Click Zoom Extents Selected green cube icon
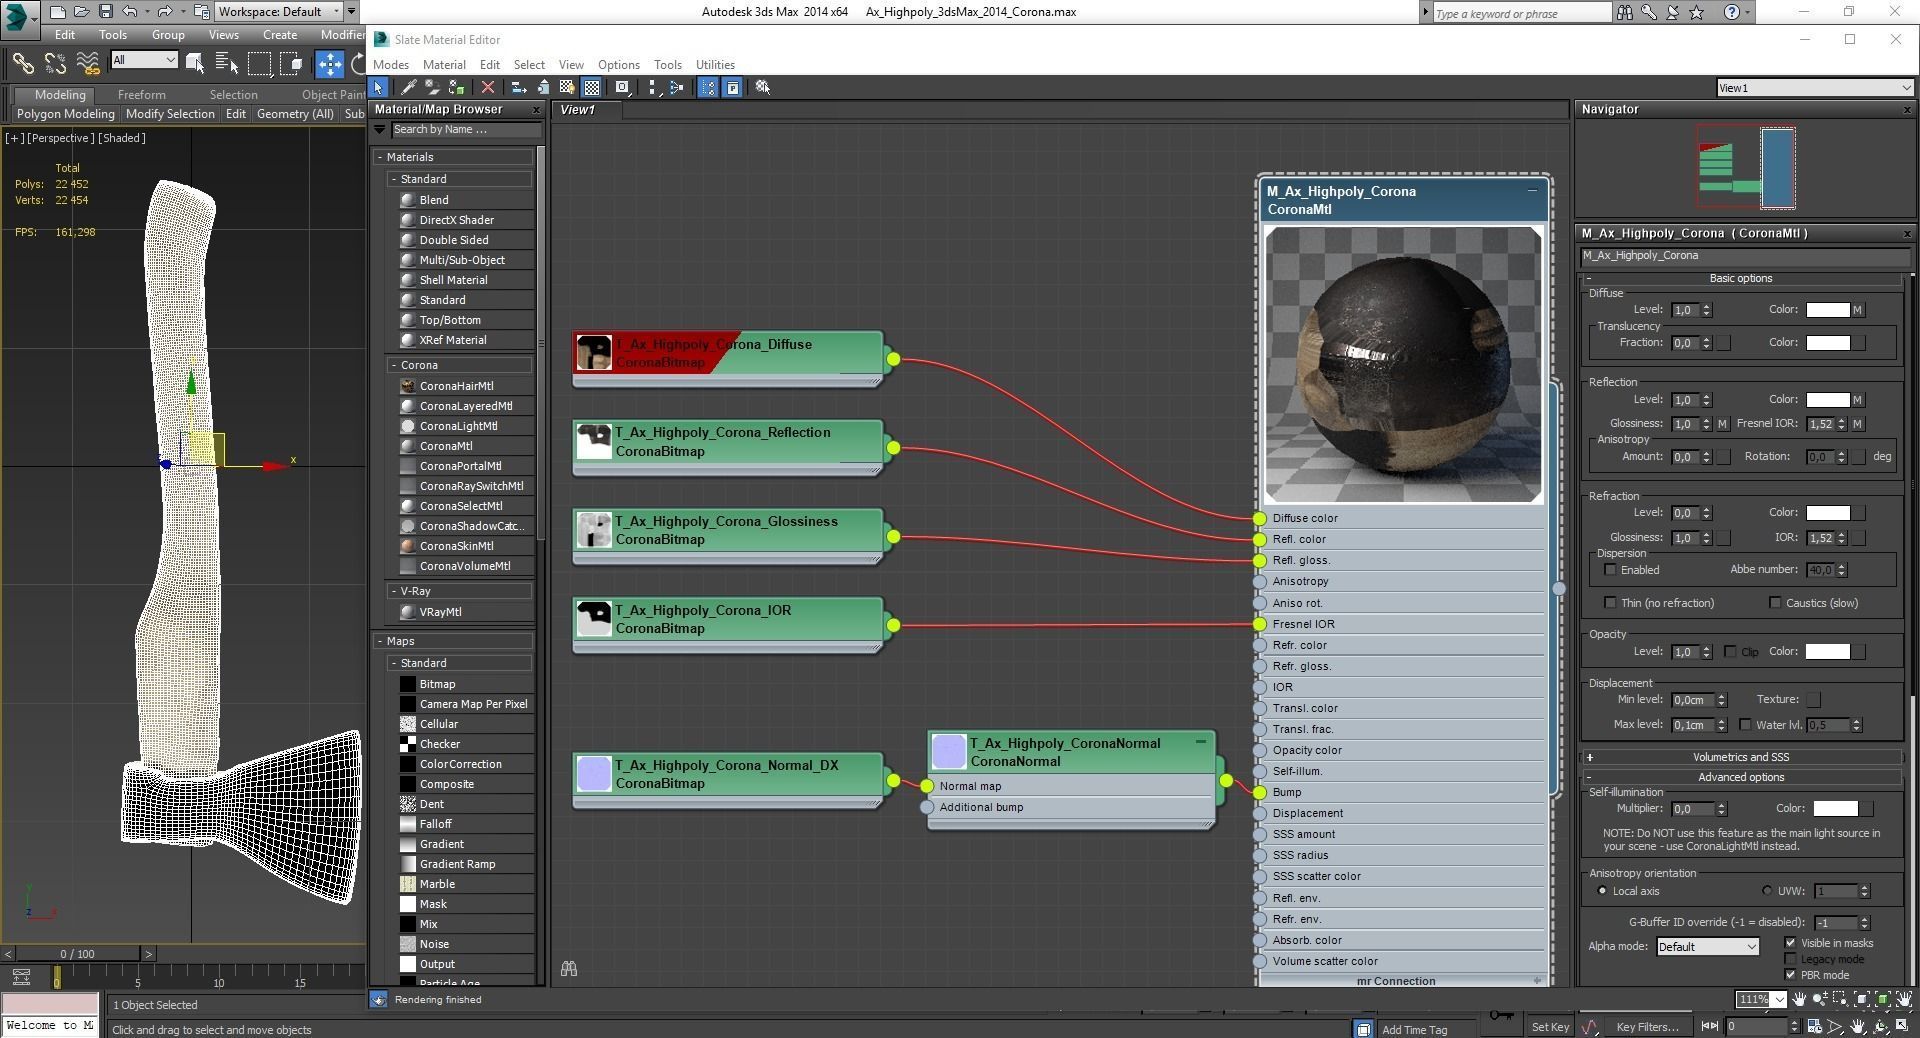Screen dimensions: 1920x1038 pyautogui.click(x=1883, y=999)
